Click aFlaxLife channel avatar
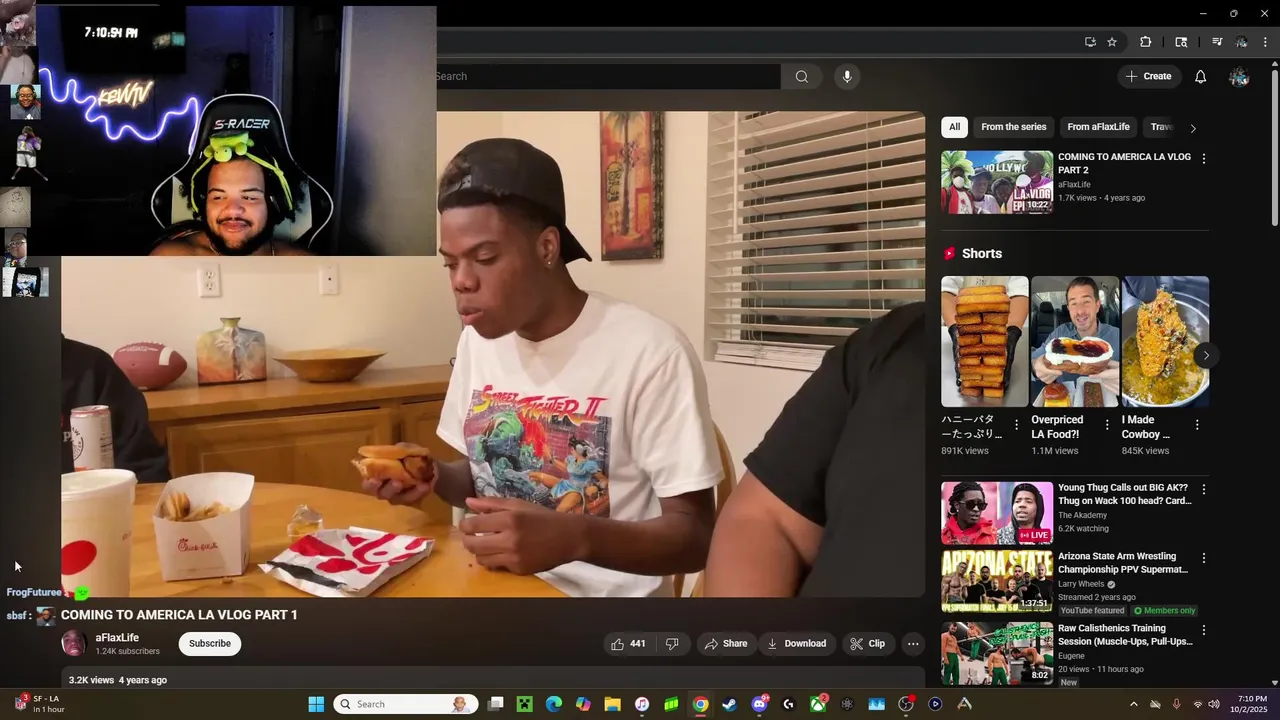Viewport: 1280px width, 720px height. [x=74, y=643]
